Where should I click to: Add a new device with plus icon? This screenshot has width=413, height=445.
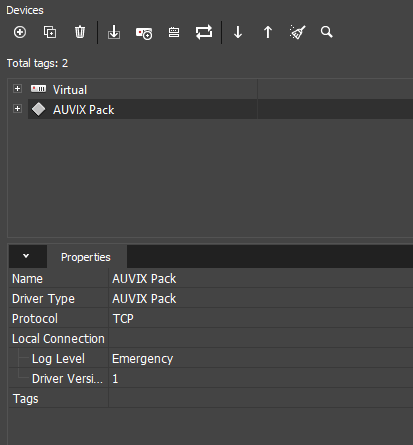[x=20, y=32]
